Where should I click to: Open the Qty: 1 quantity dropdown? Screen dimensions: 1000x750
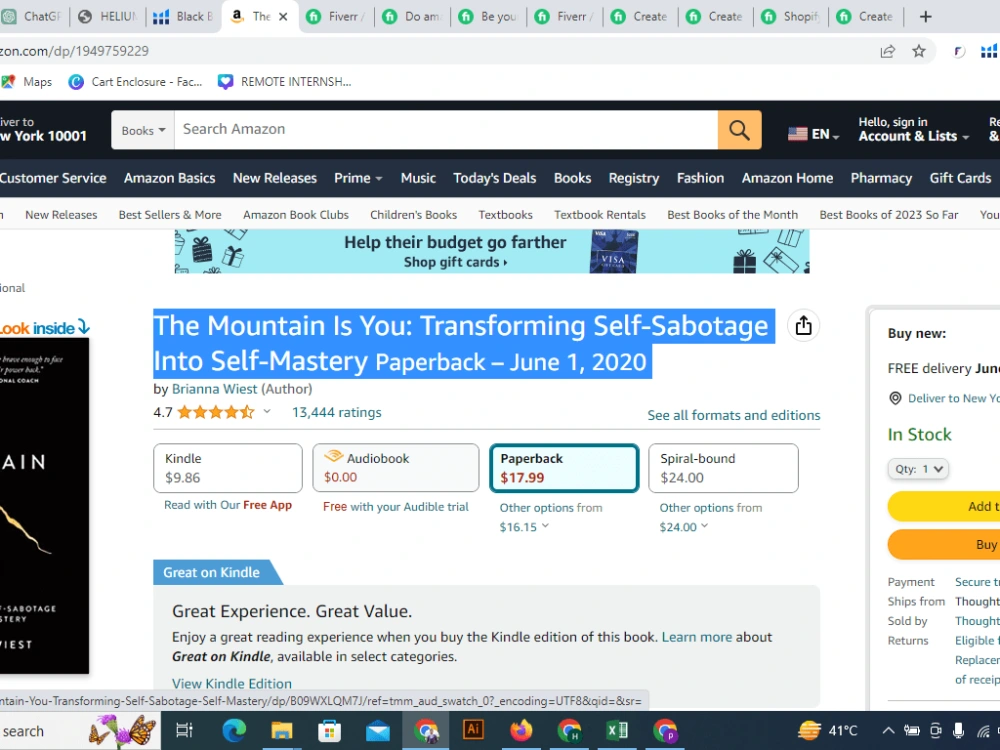918,469
